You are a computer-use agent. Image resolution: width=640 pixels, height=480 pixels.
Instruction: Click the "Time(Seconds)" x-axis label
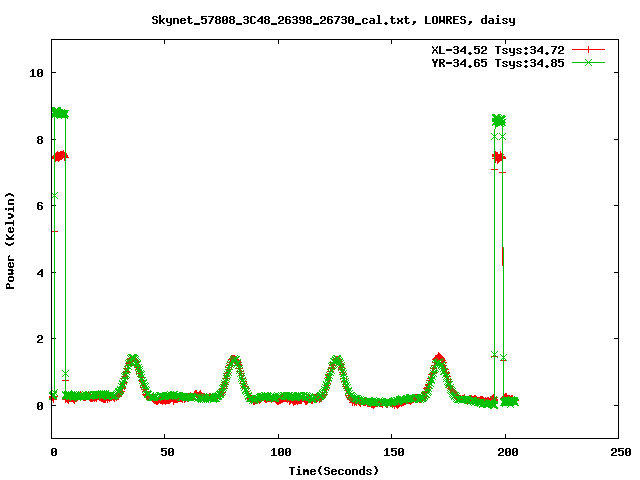point(334,470)
